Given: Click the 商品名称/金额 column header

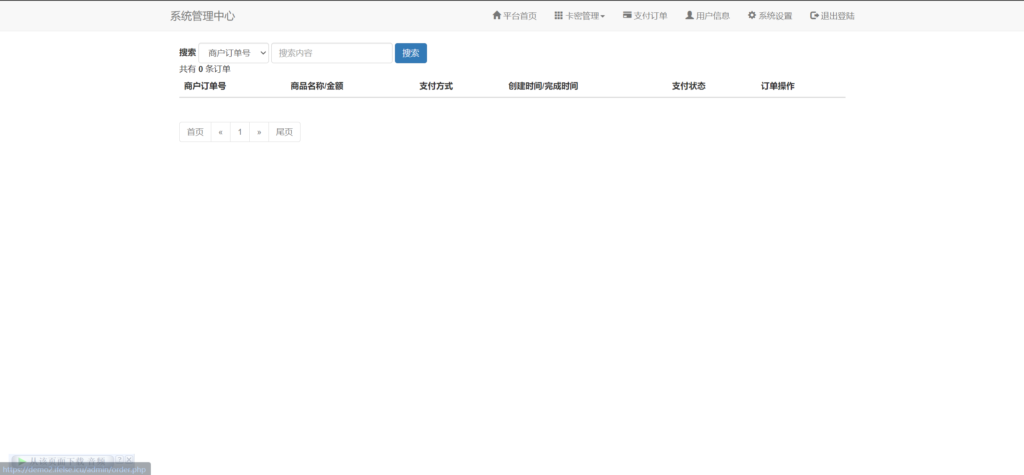Looking at the screenshot, I should pyautogui.click(x=317, y=86).
